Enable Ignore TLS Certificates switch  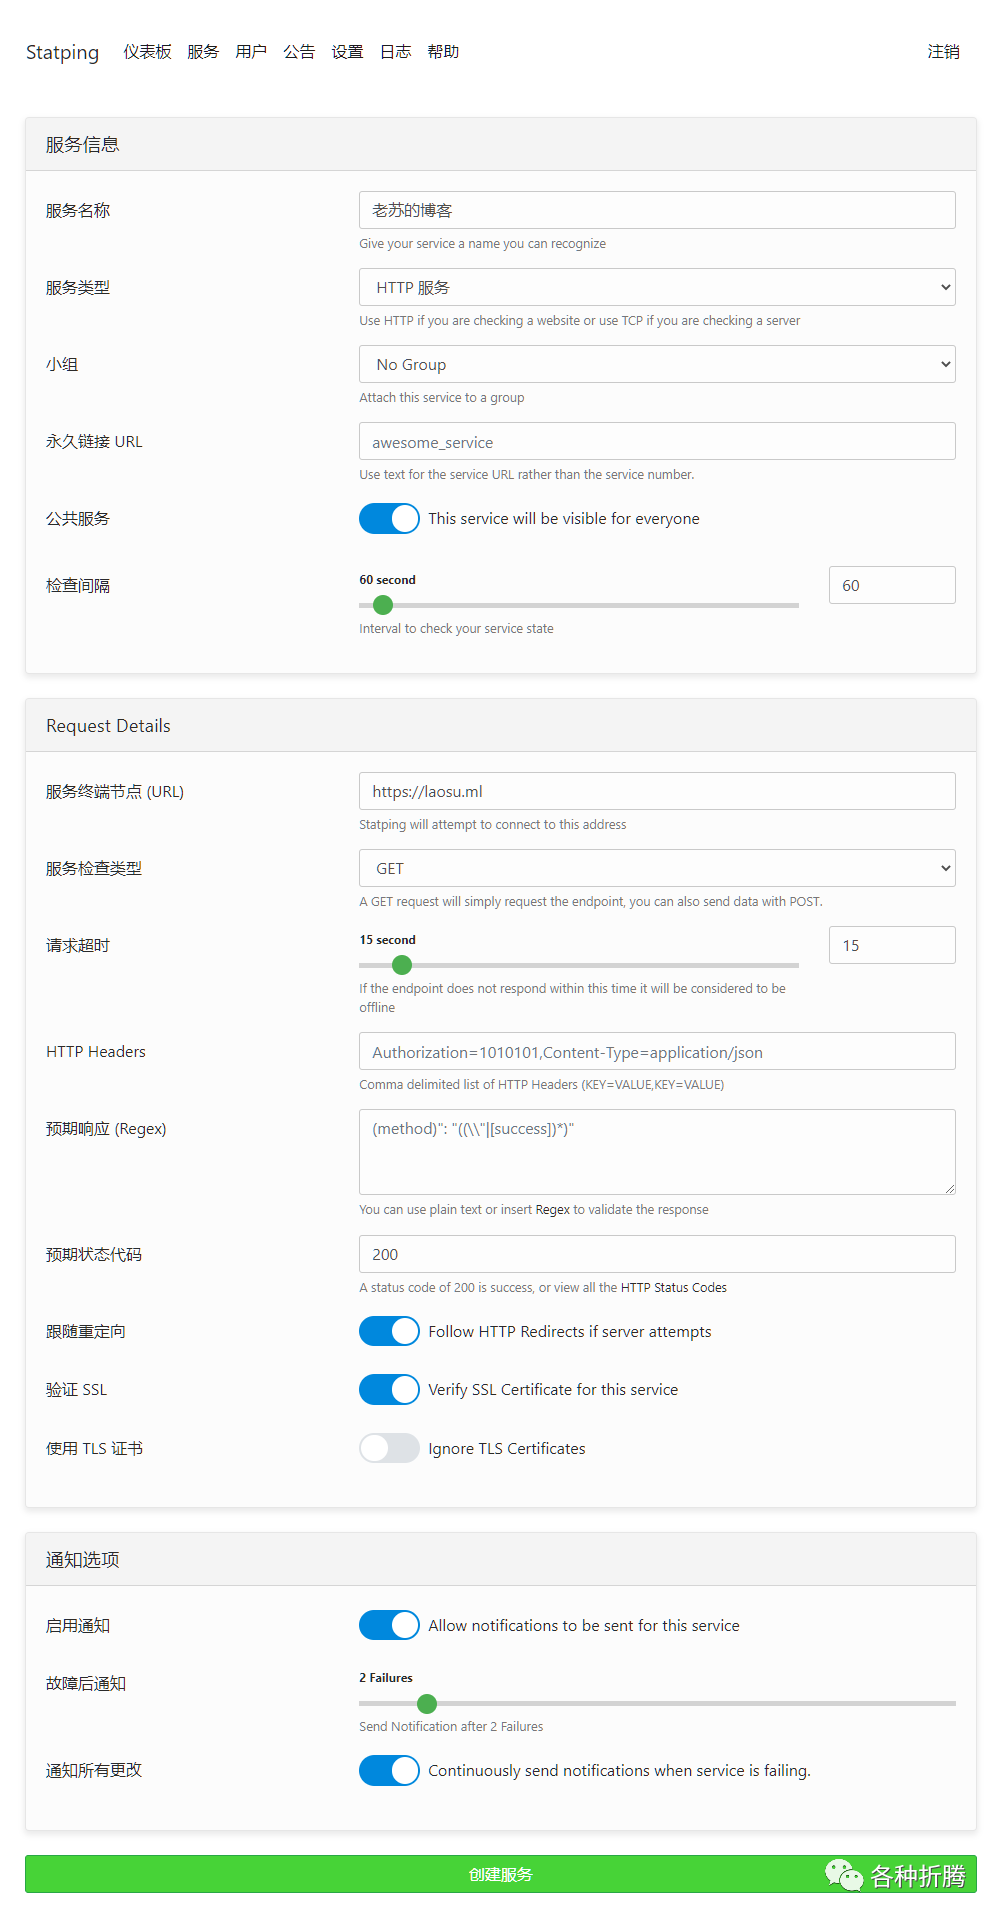389,1448
